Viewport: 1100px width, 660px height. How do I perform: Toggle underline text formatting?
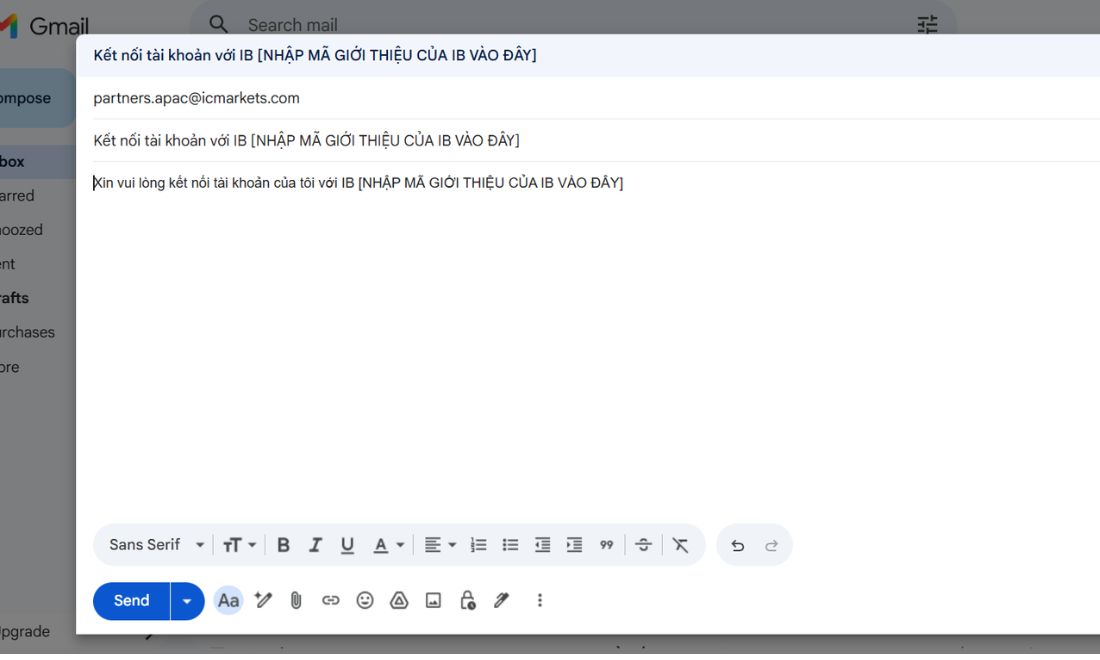(x=347, y=545)
